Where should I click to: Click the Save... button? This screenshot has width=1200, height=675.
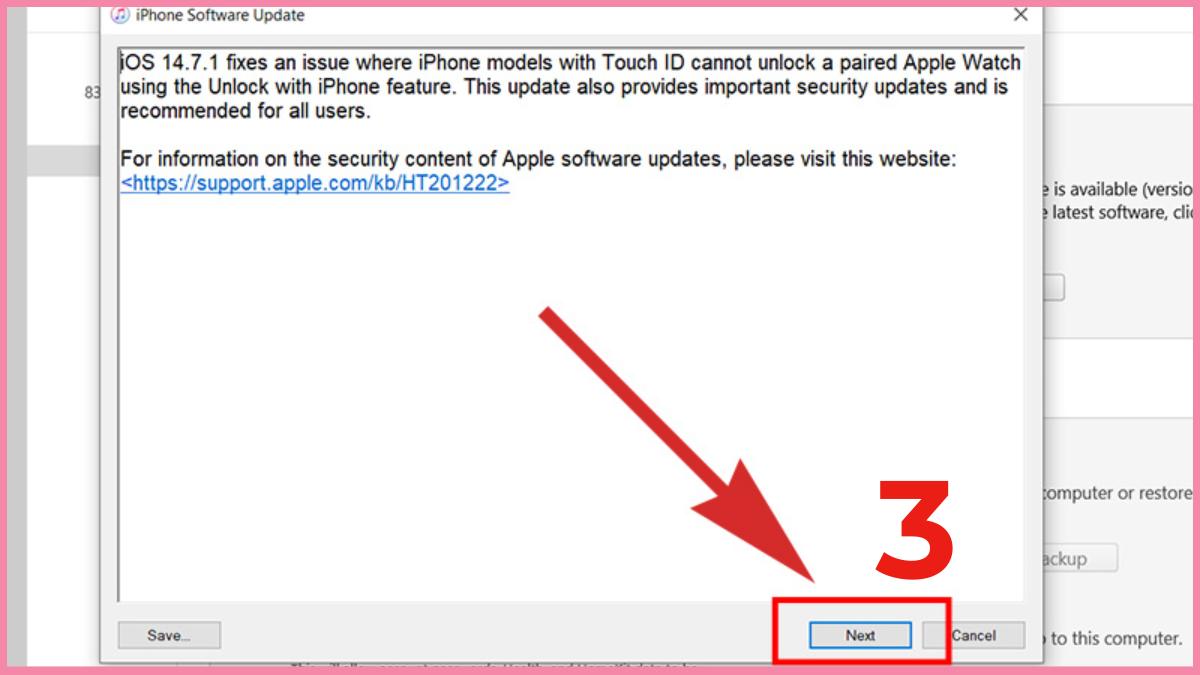169,635
